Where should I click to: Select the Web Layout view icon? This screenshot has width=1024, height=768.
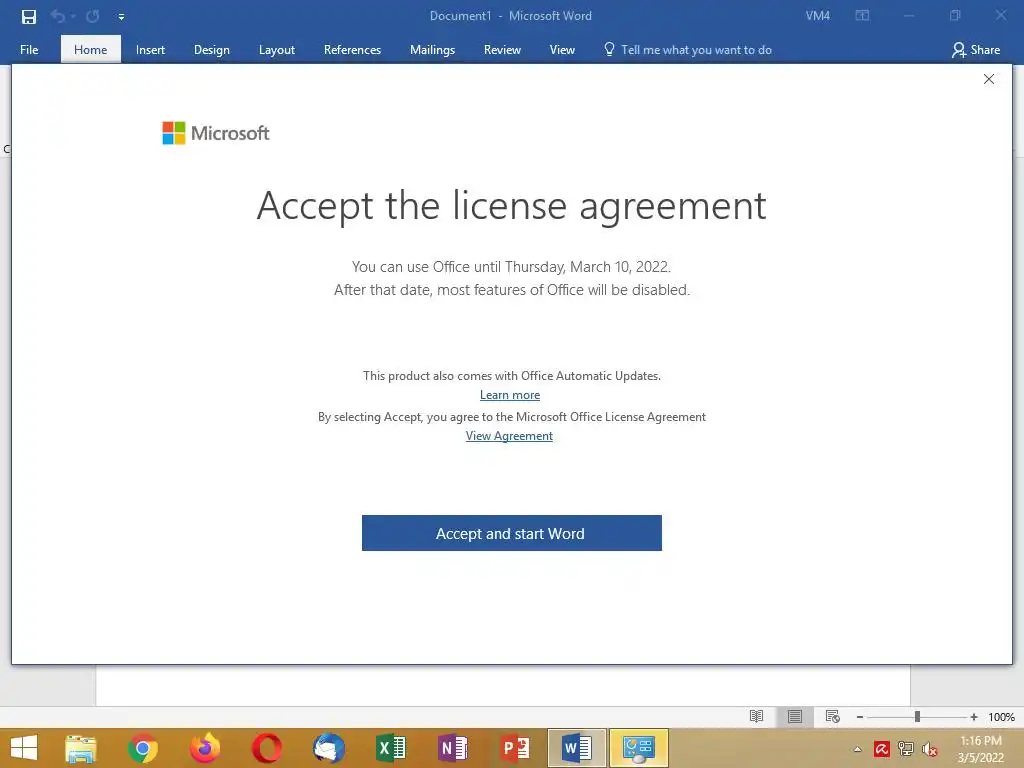[x=833, y=716]
